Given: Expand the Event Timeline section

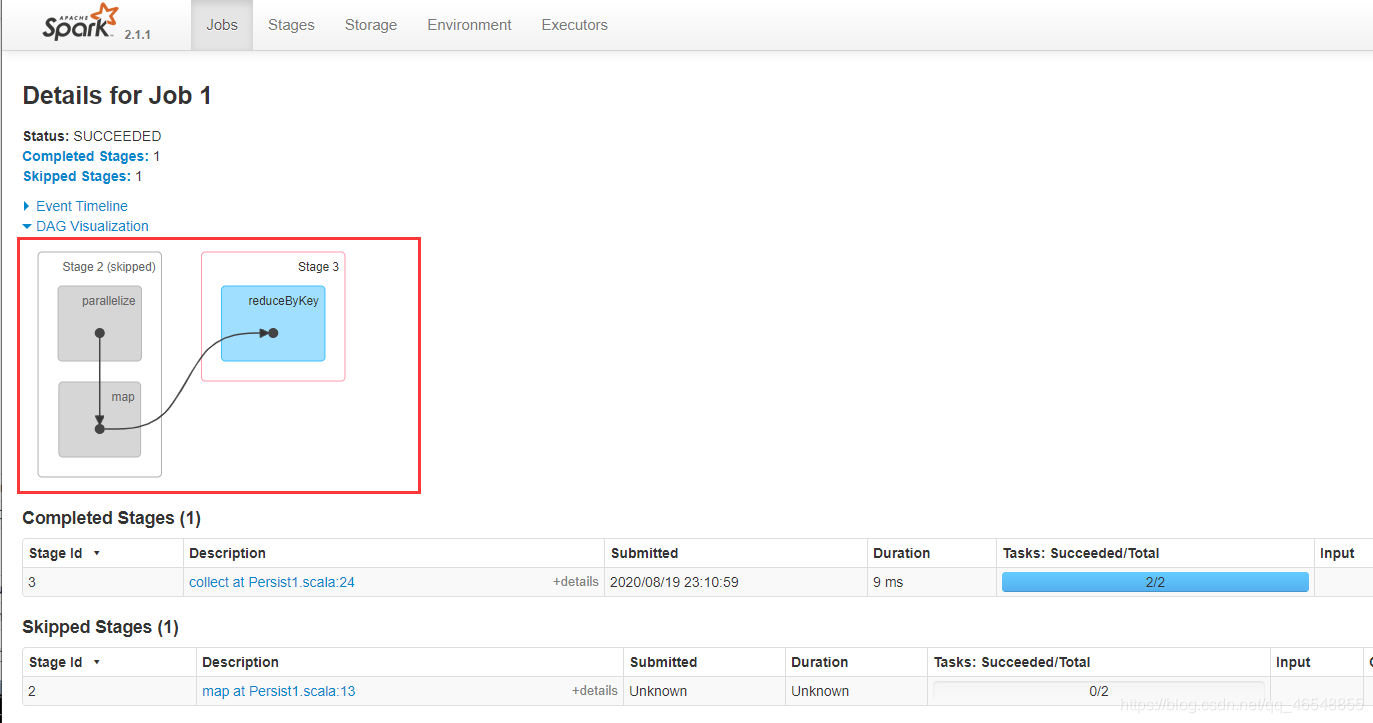Looking at the screenshot, I should 75,206.
